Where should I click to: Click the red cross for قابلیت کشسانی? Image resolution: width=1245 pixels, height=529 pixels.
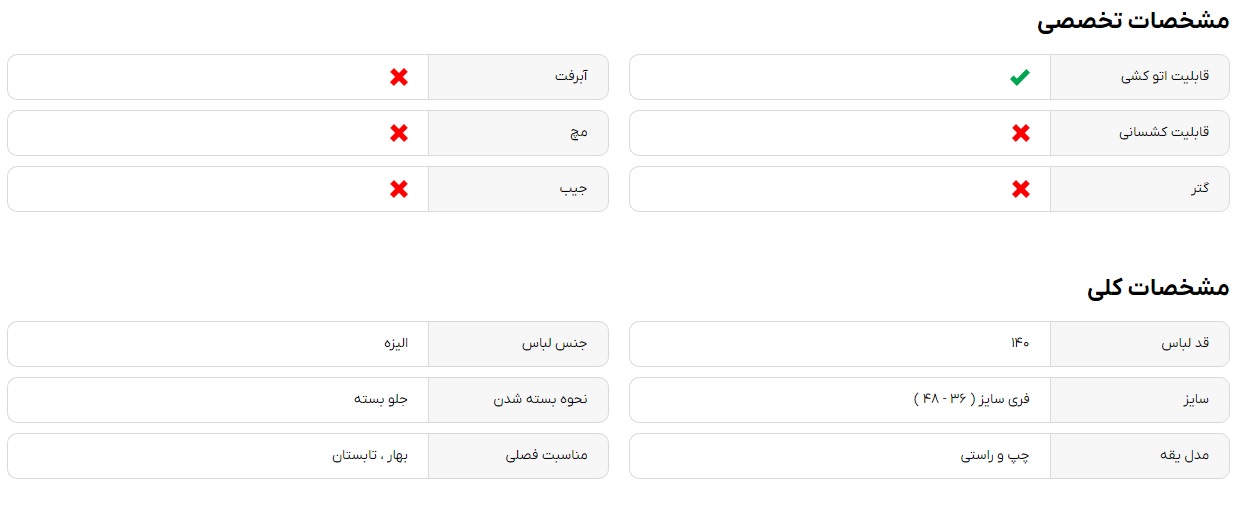[x=1020, y=133]
